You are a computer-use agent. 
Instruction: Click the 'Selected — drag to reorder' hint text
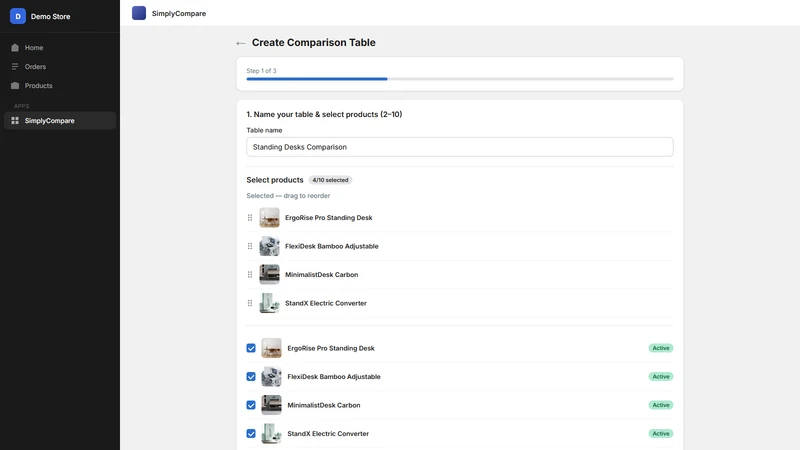point(288,196)
